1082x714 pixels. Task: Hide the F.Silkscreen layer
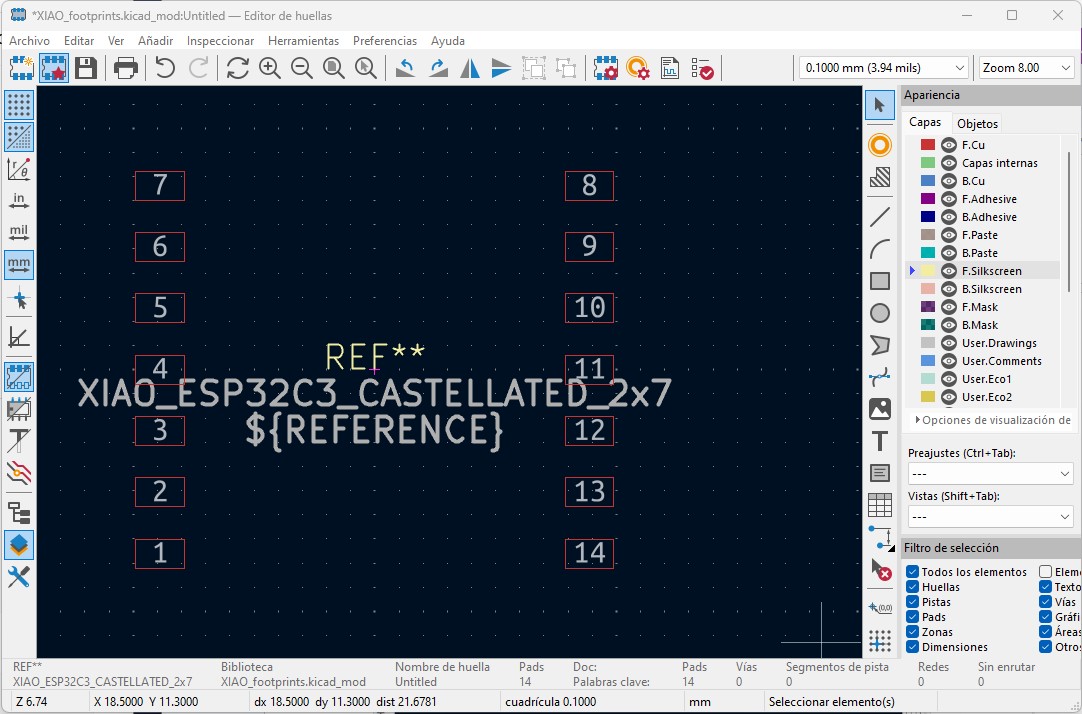pos(949,271)
